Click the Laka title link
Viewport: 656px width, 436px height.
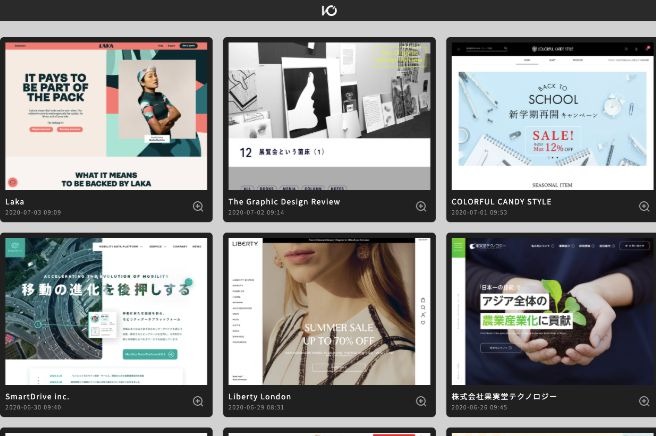(x=15, y=202)
